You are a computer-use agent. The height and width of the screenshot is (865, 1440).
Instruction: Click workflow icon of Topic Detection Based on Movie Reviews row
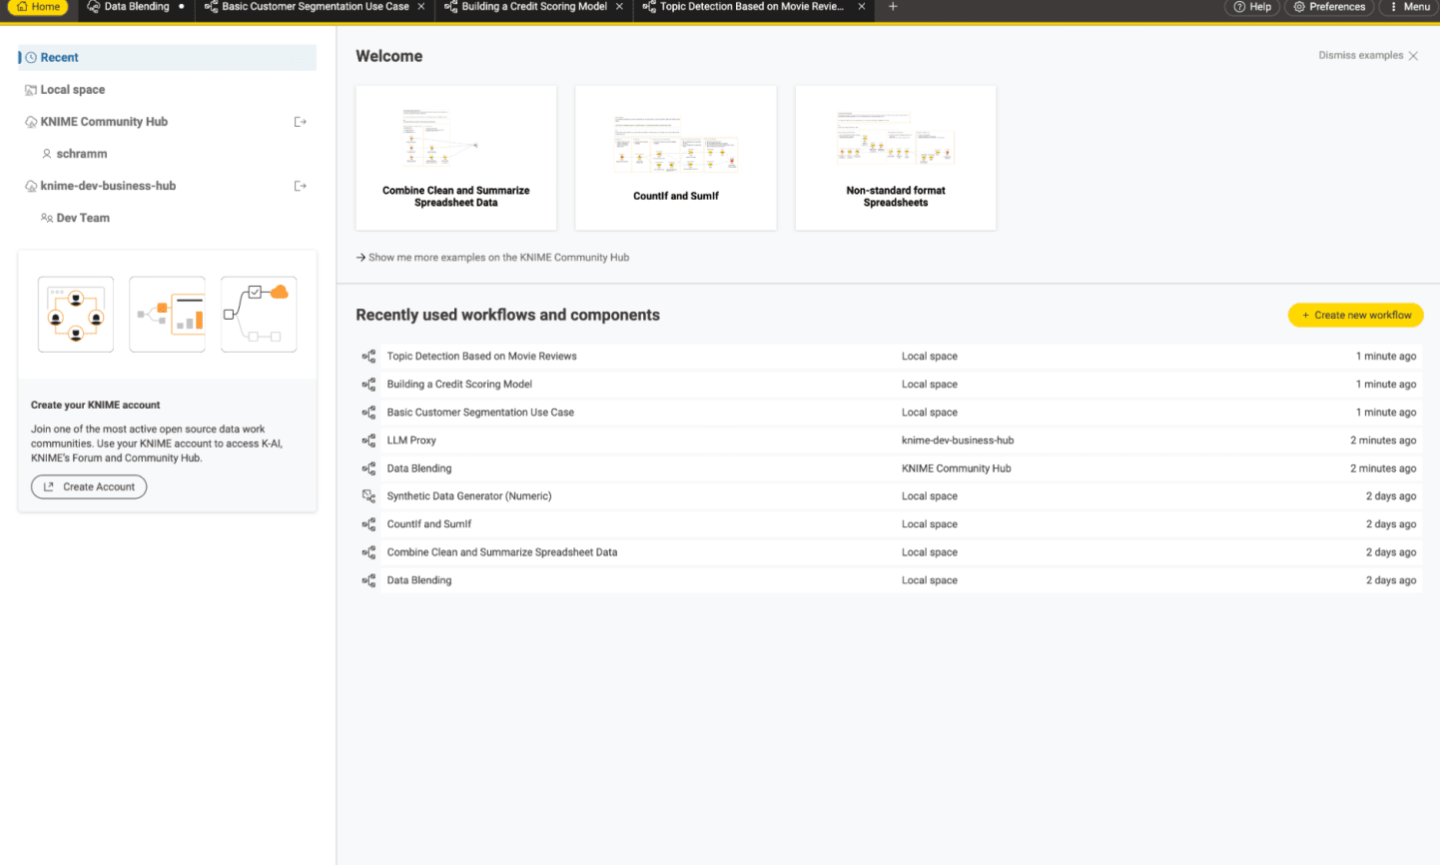click(369, 356)
